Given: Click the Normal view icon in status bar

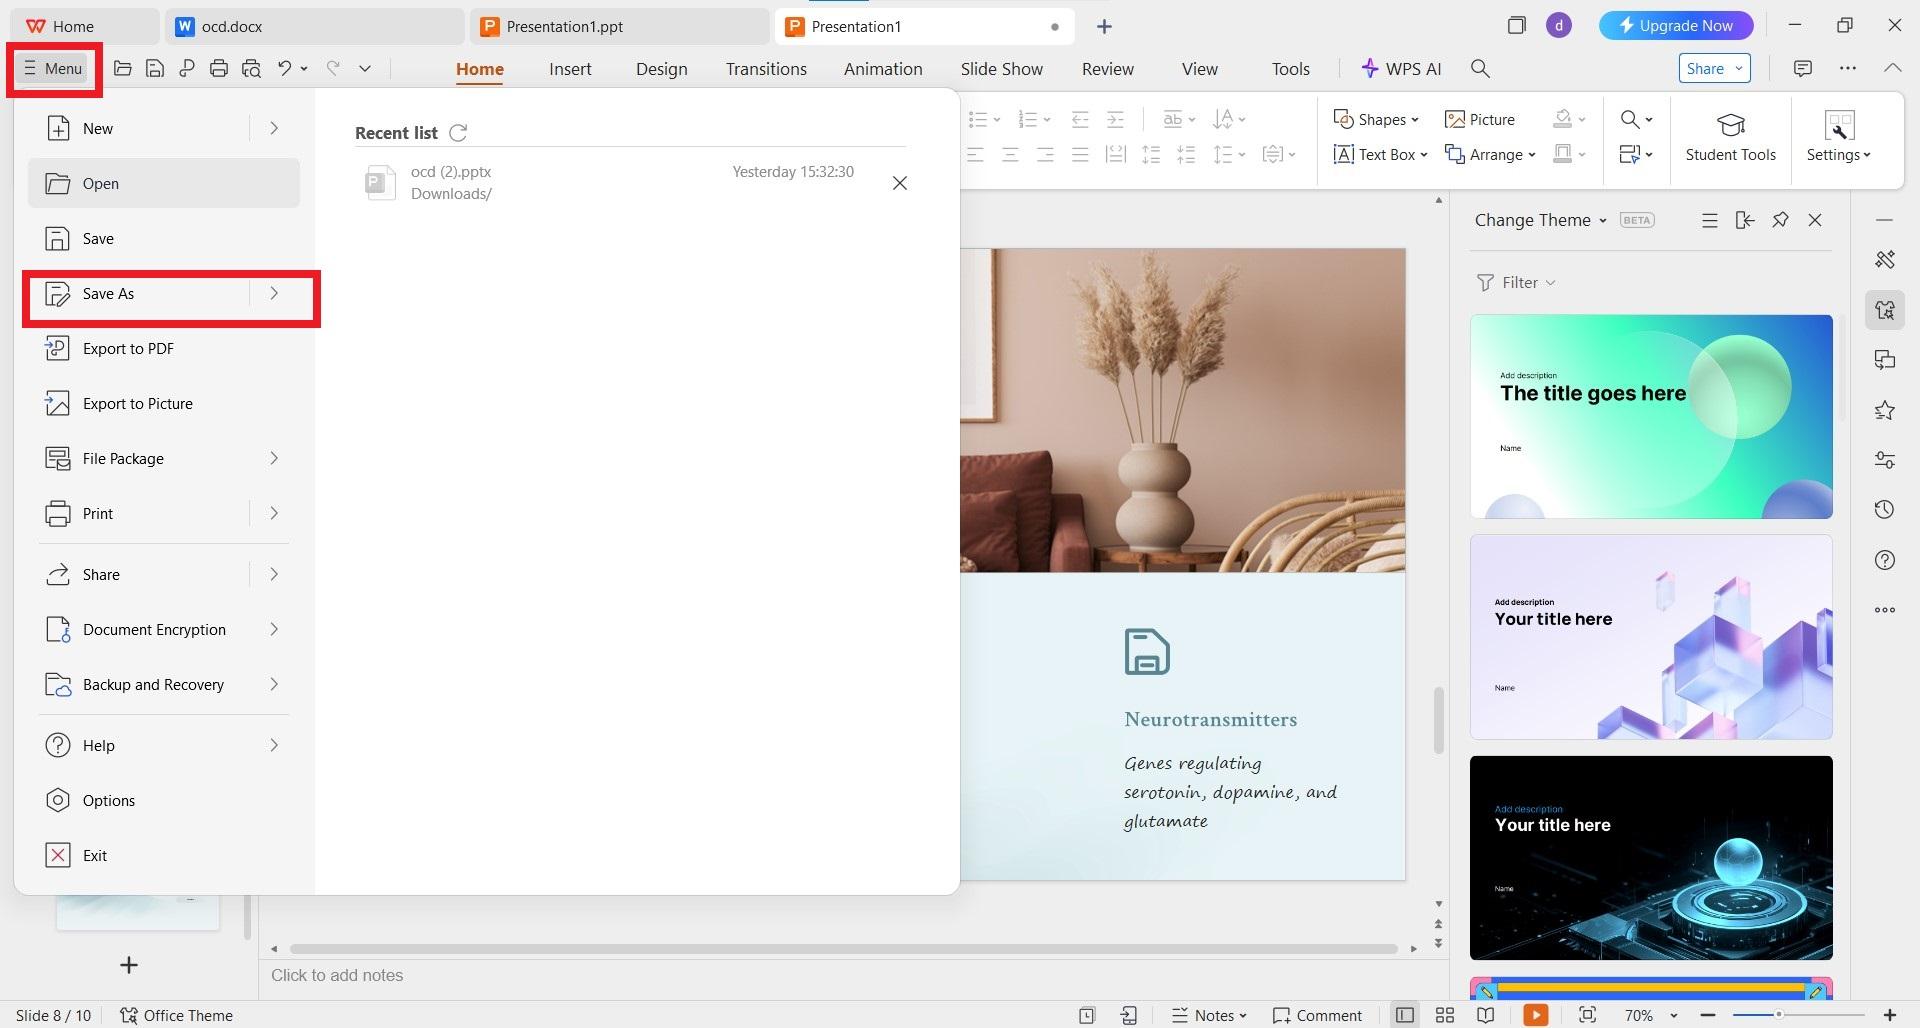Looking at the screenshot, I should point(1404,1015).
